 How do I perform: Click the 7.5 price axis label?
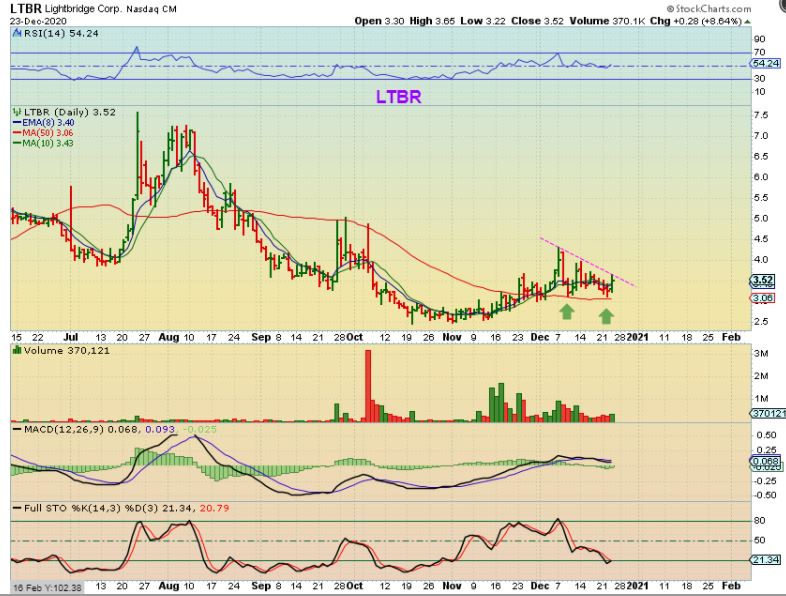click(x=761, y=115)
